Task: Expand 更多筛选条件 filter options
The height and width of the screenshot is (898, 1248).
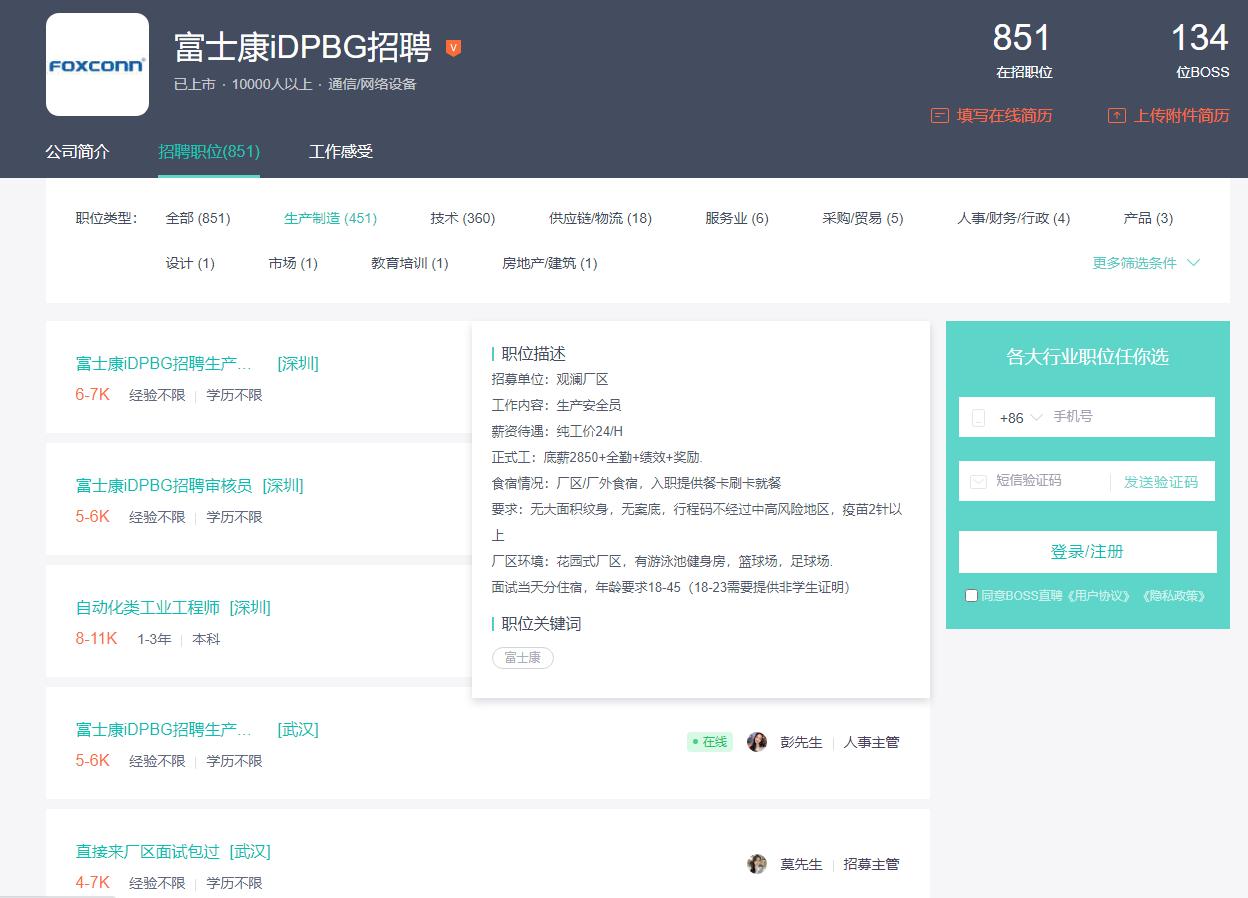Action: 1146,263
